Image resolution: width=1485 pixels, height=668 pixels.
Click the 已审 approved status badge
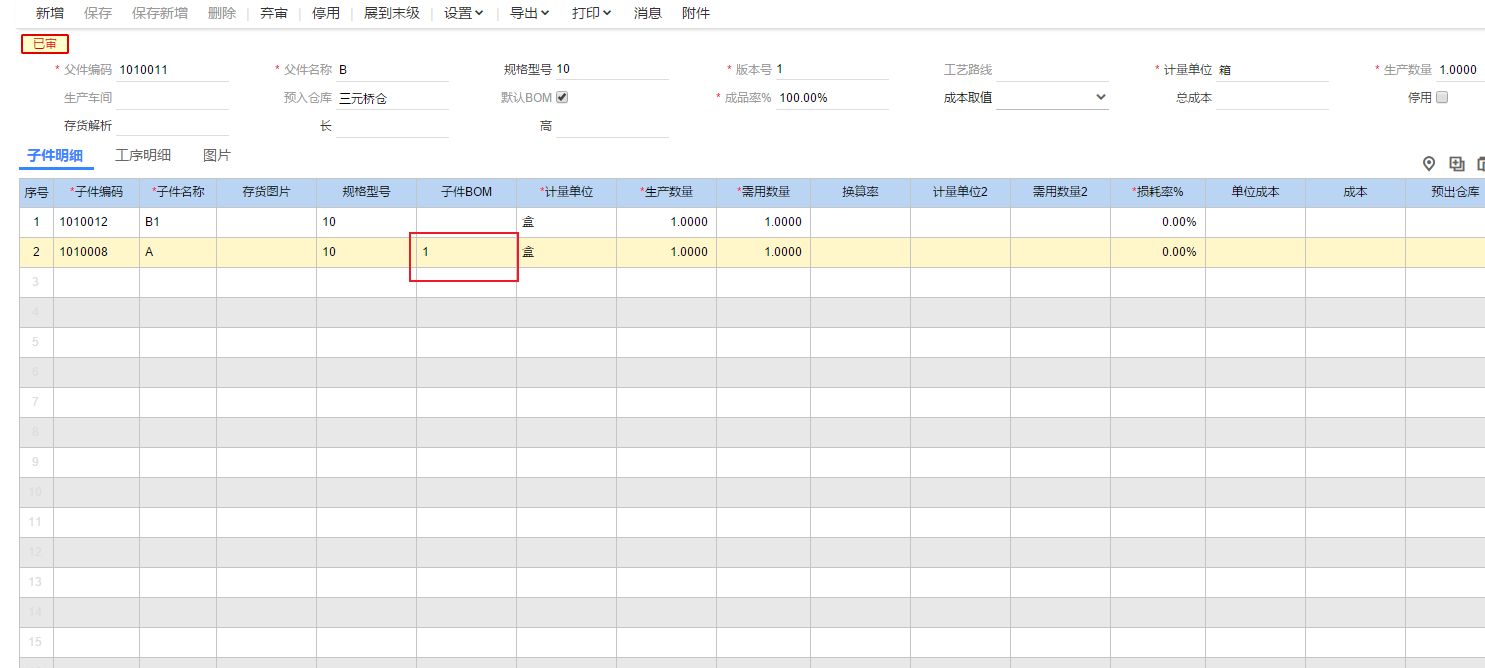45,44
